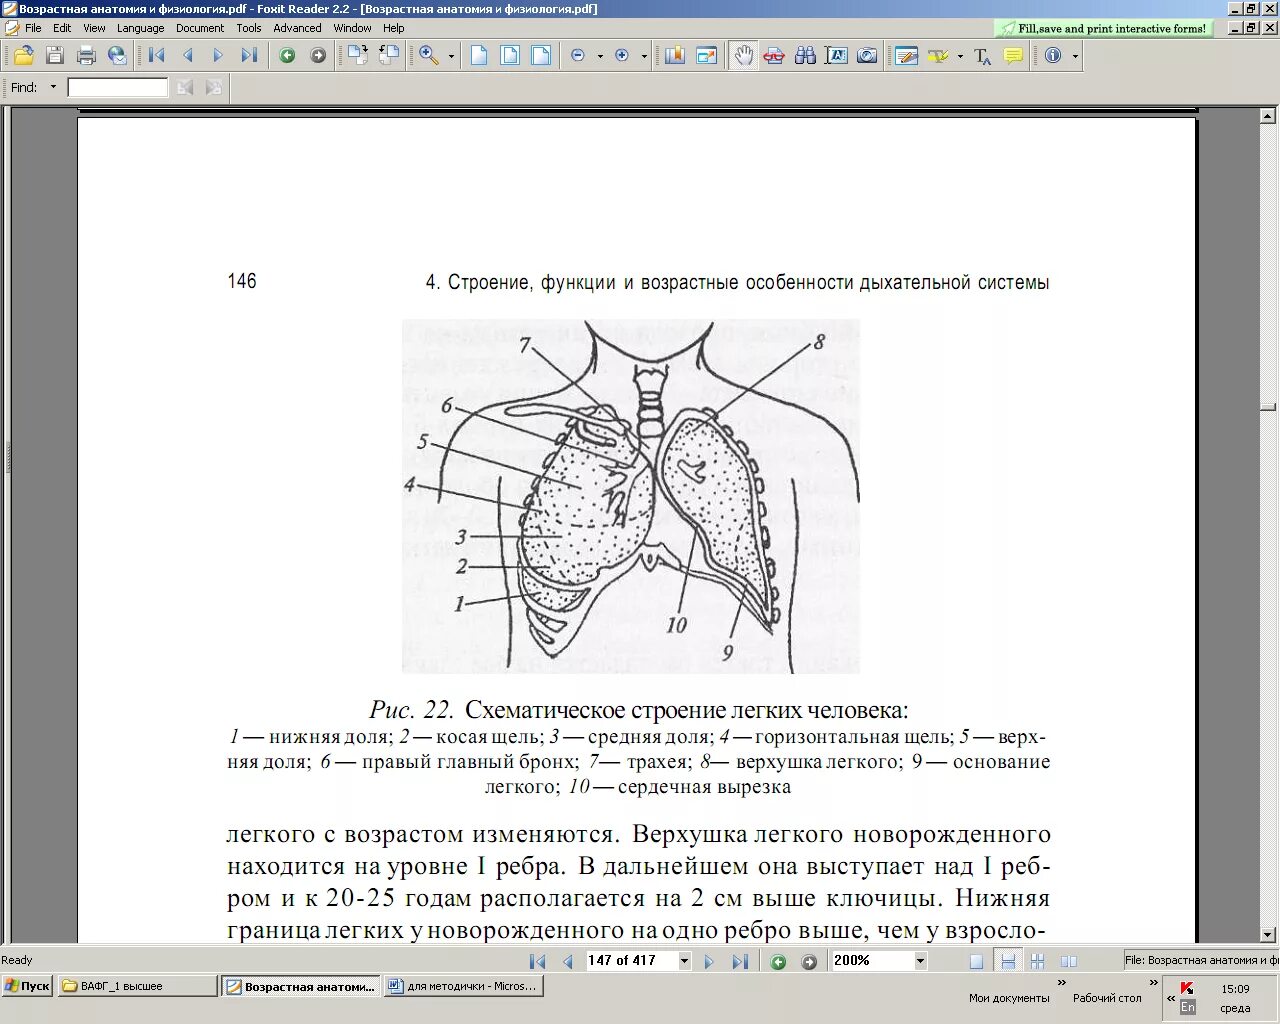This screenshot has height=1024, width=1280.
Task: Open a PDF file with the folder icon
Action: point(23,56)
